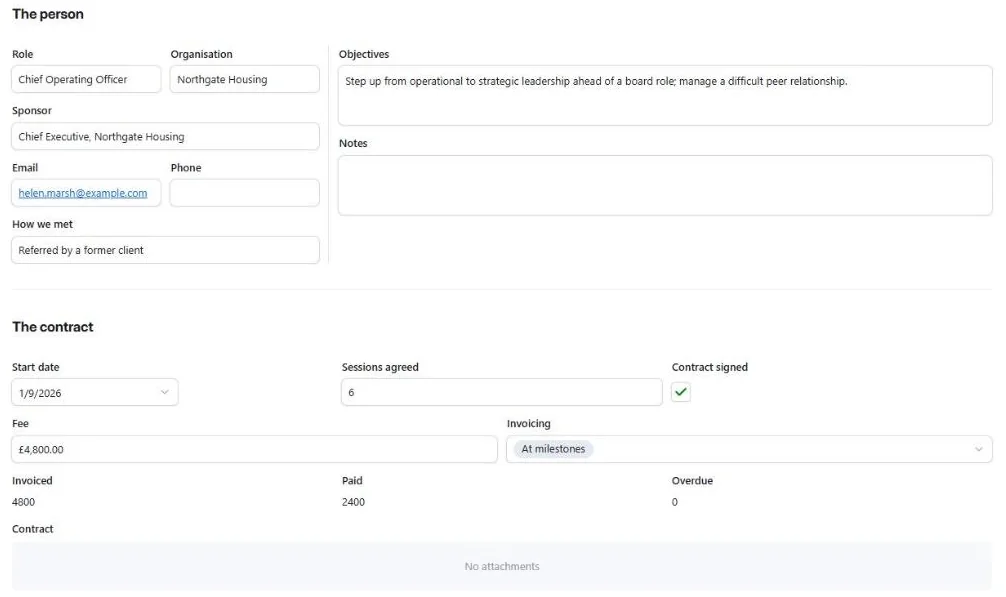Click the Start date value 1/9/2026
This screenshot has height=597, width=1006.
click(40, 393)
